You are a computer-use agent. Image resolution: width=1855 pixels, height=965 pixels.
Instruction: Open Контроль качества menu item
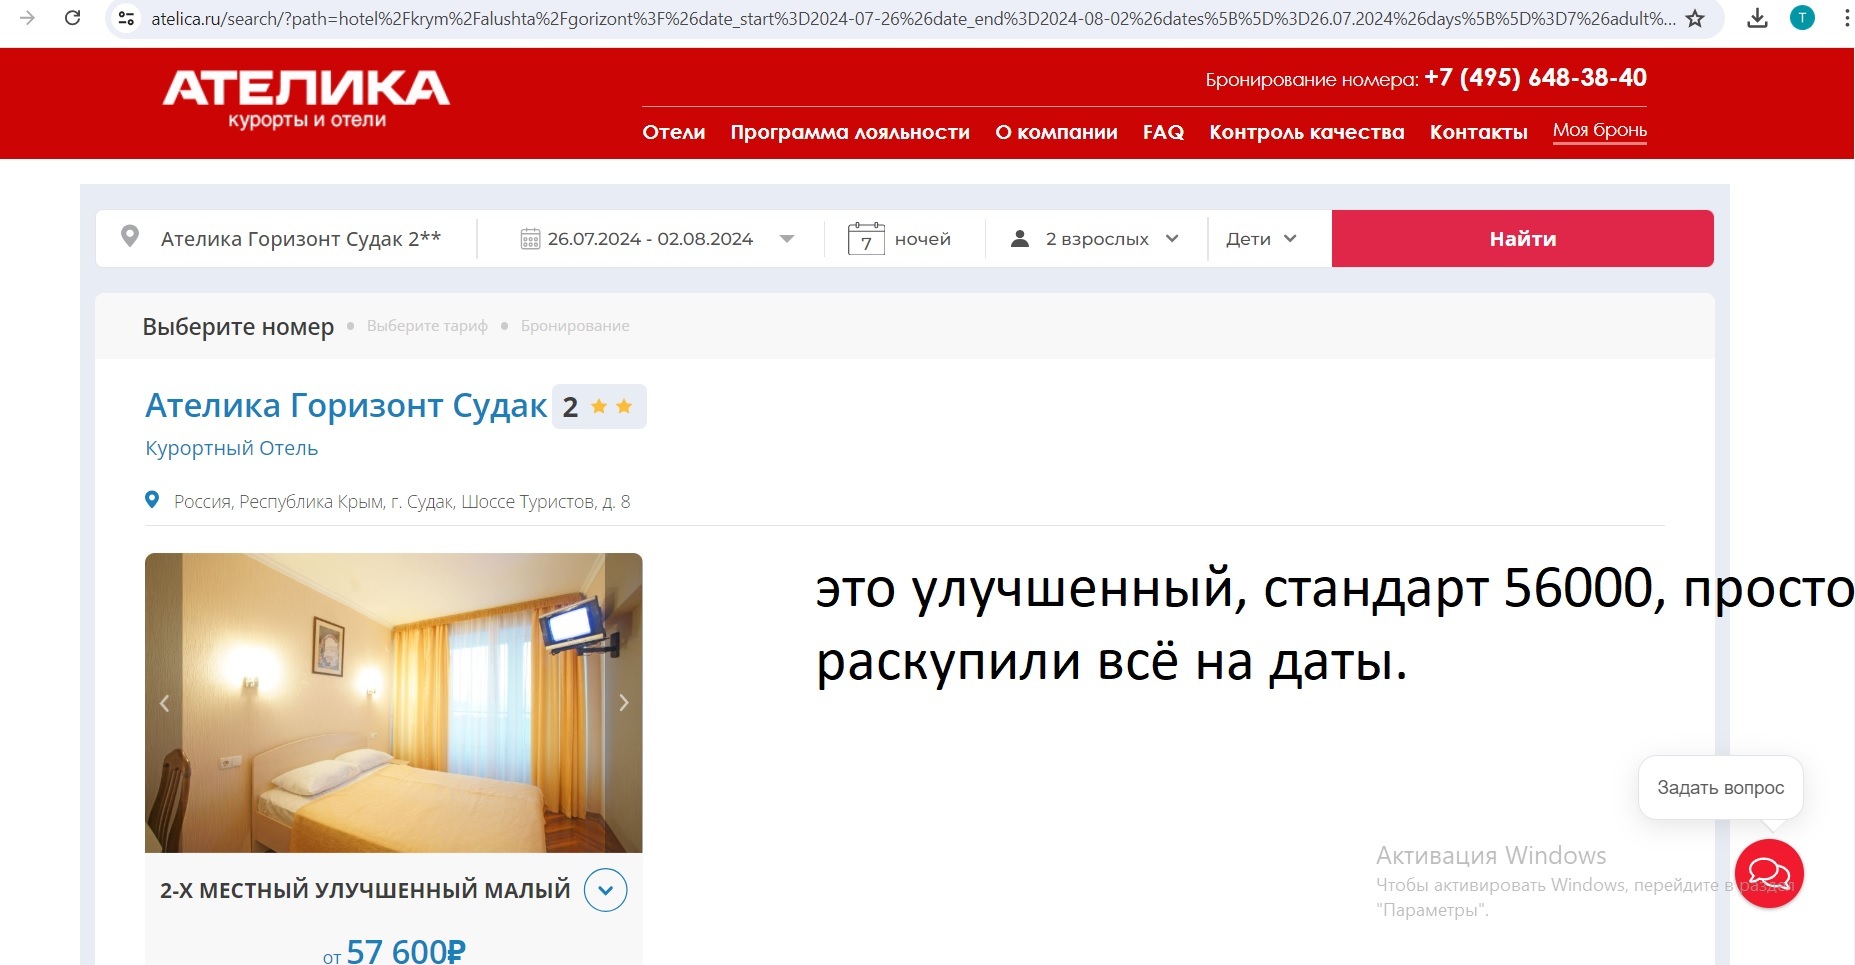[1307, 132]
